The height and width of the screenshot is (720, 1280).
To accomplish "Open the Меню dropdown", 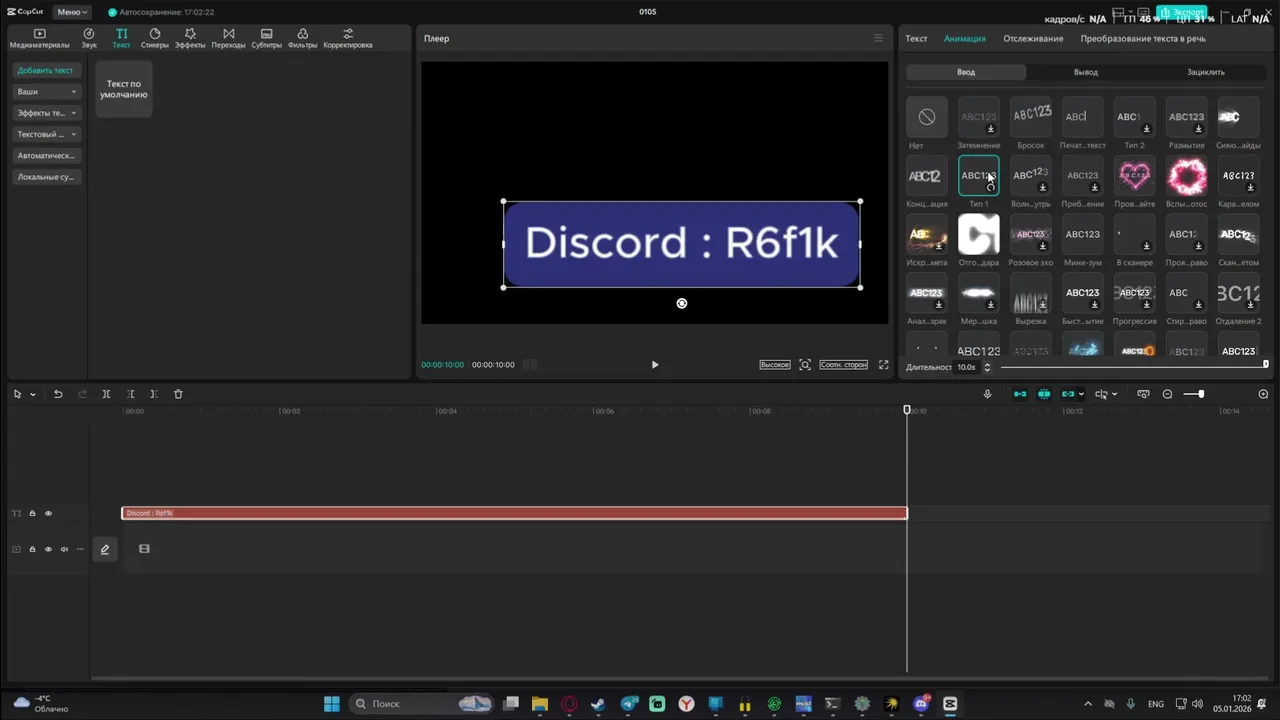I will click(x=71, y=12).
